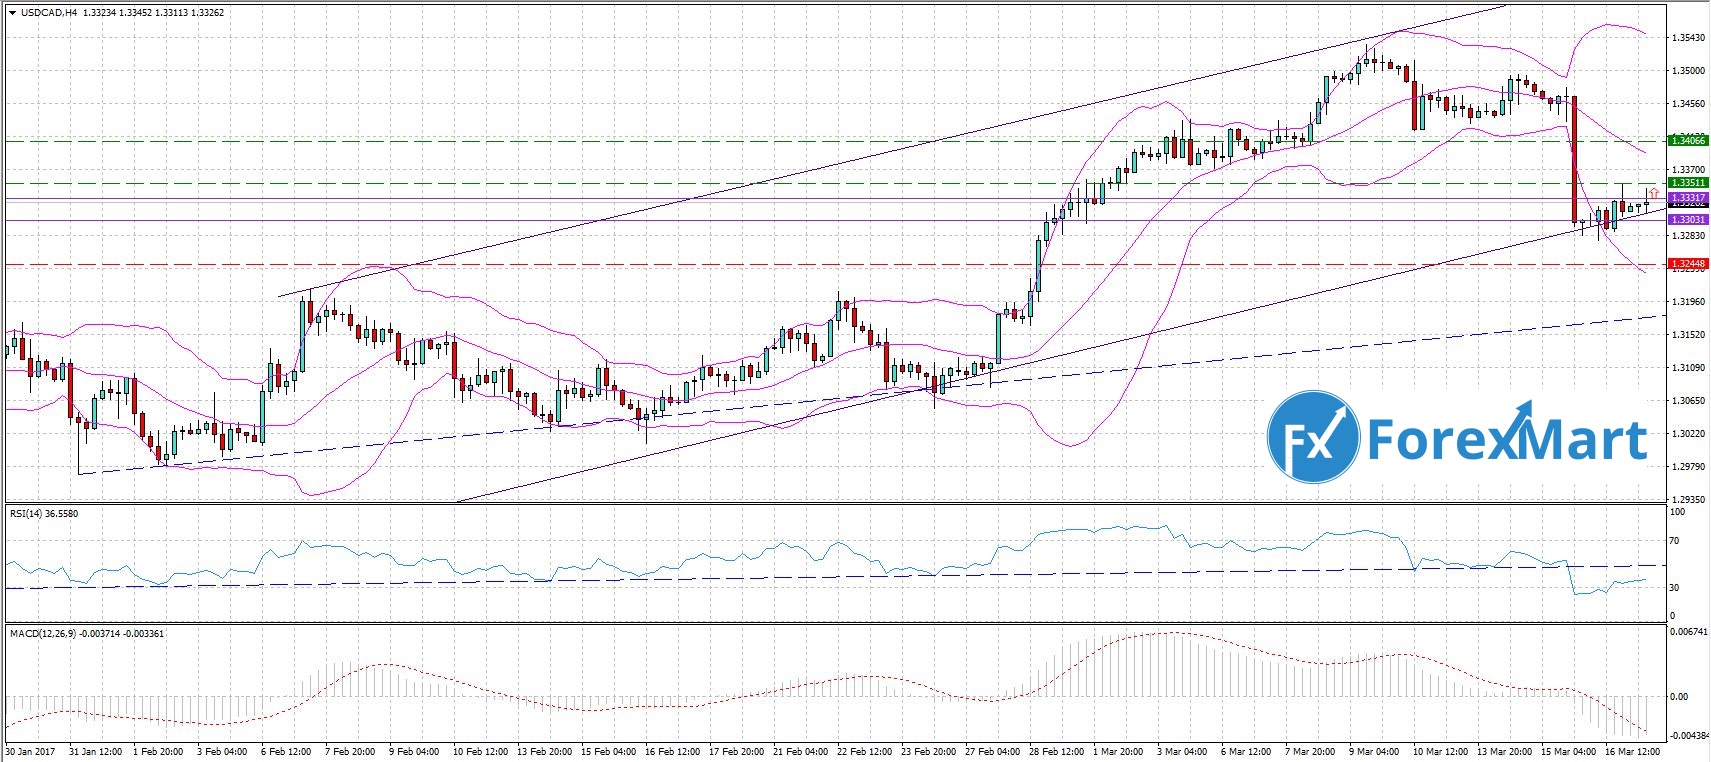Click the 22 Feb 12:00 time label
Viewport: 1711px width, 762px height.
[862, 750]
